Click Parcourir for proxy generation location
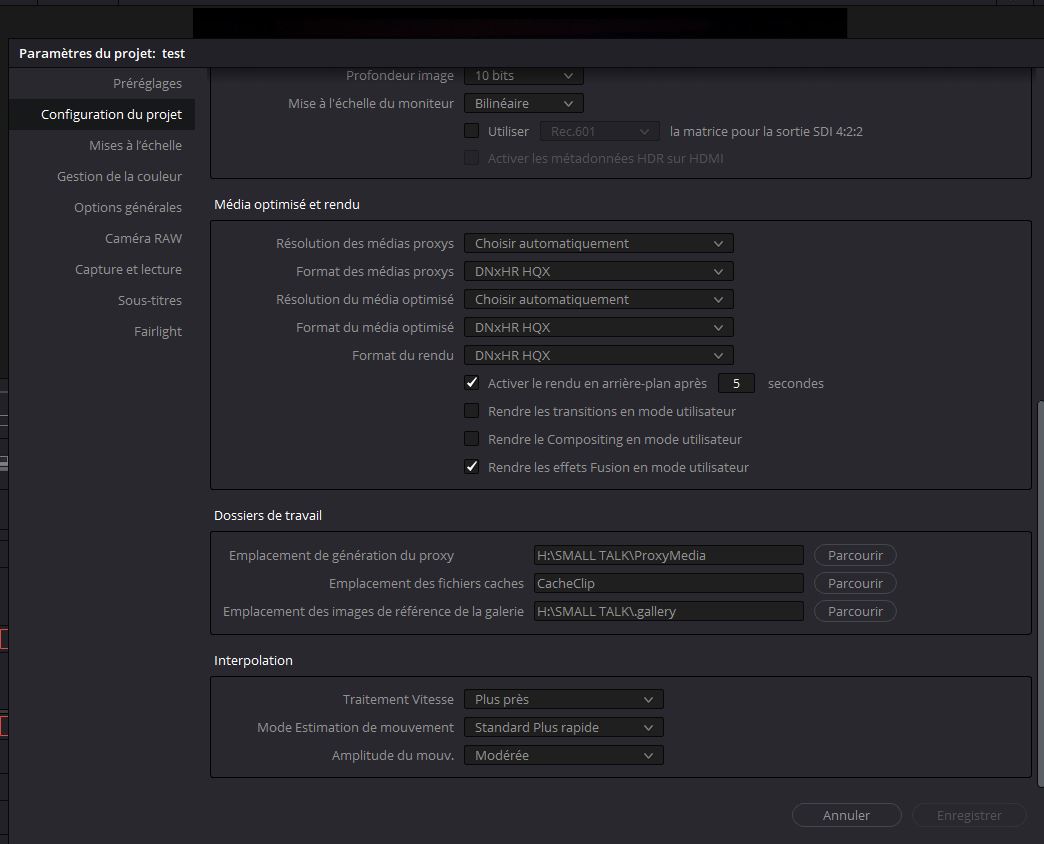The image size is (1044, 844). coord(855,555)
